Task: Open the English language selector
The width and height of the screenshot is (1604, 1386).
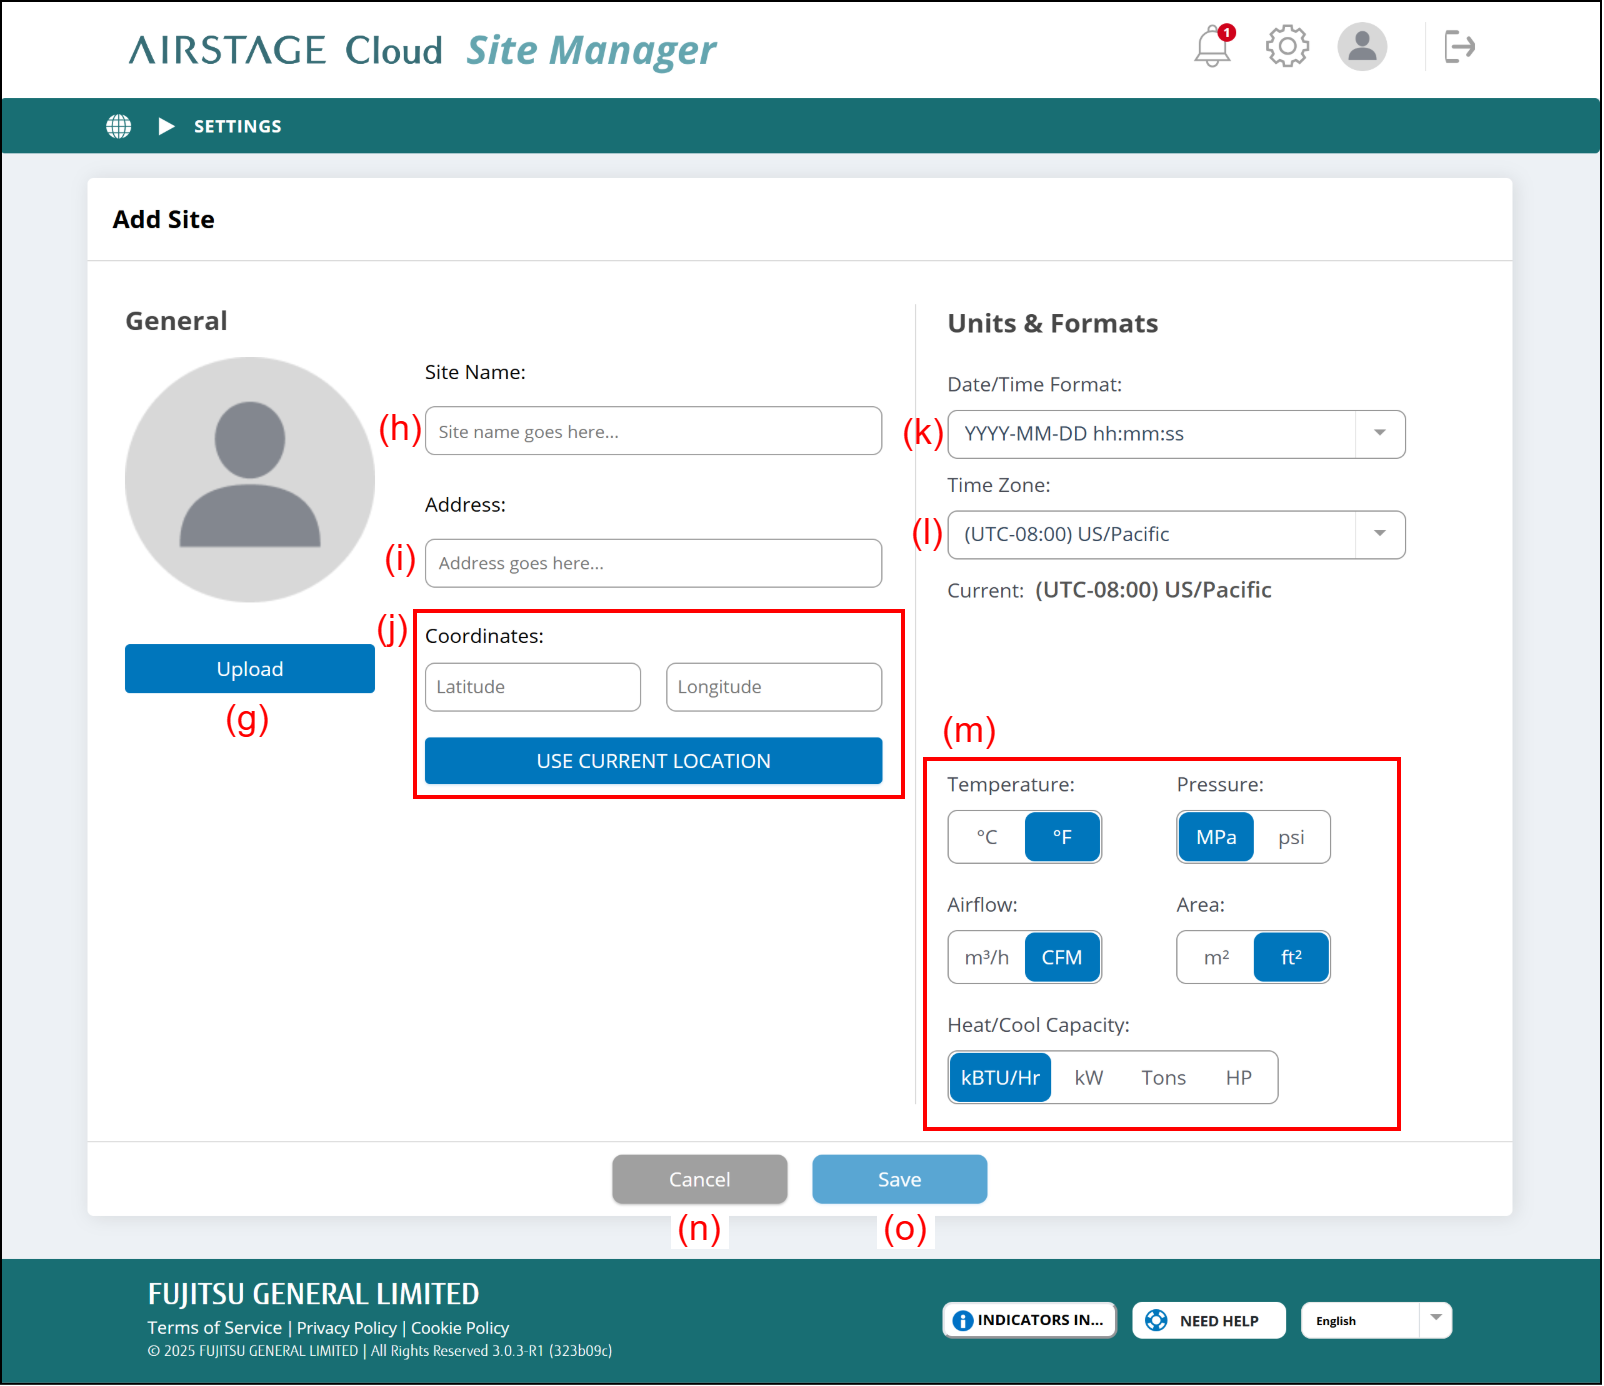Action: tap(1375, 1320)
